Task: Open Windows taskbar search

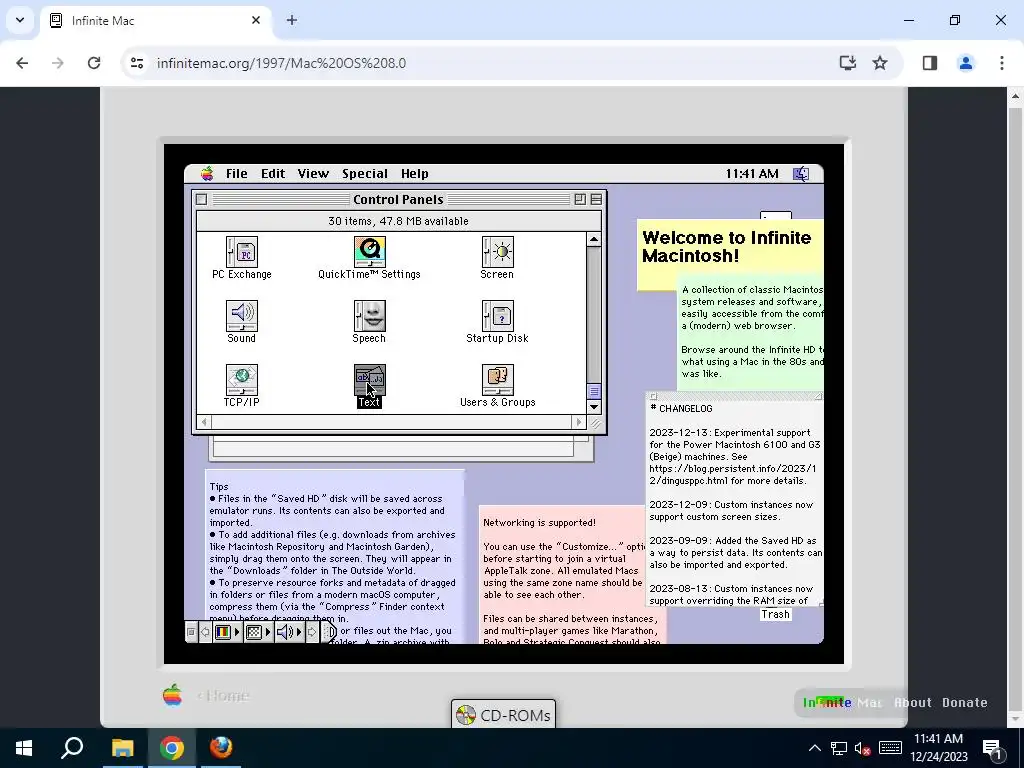Action: tap(72, 748)
